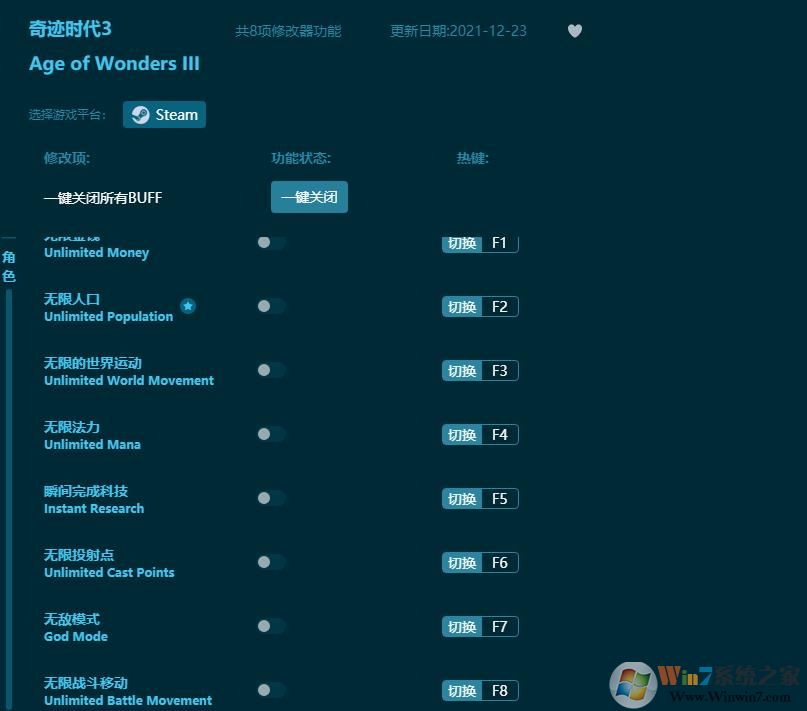The height and width of the screenshot is (711, 807).
Task: Toggle Unlimited World Movement switch
Action: (271, 370)
